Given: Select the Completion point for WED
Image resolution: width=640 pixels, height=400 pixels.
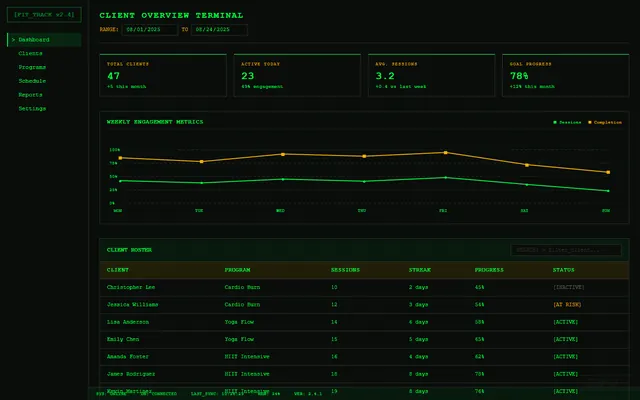Looking at the screenshot, I should click(283, 154).
